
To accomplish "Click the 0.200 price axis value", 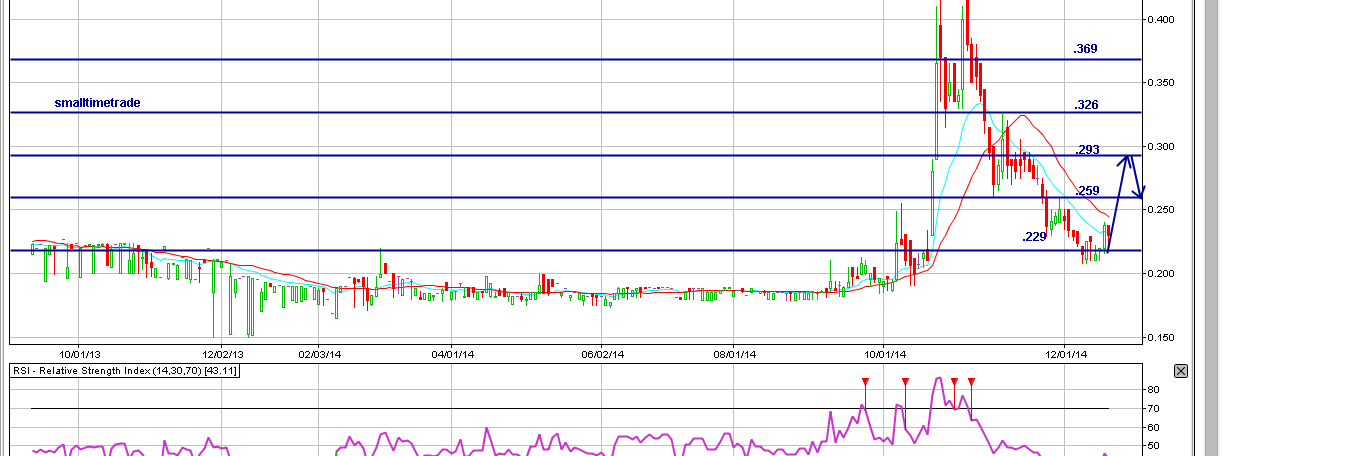I will coord(1161,273).
